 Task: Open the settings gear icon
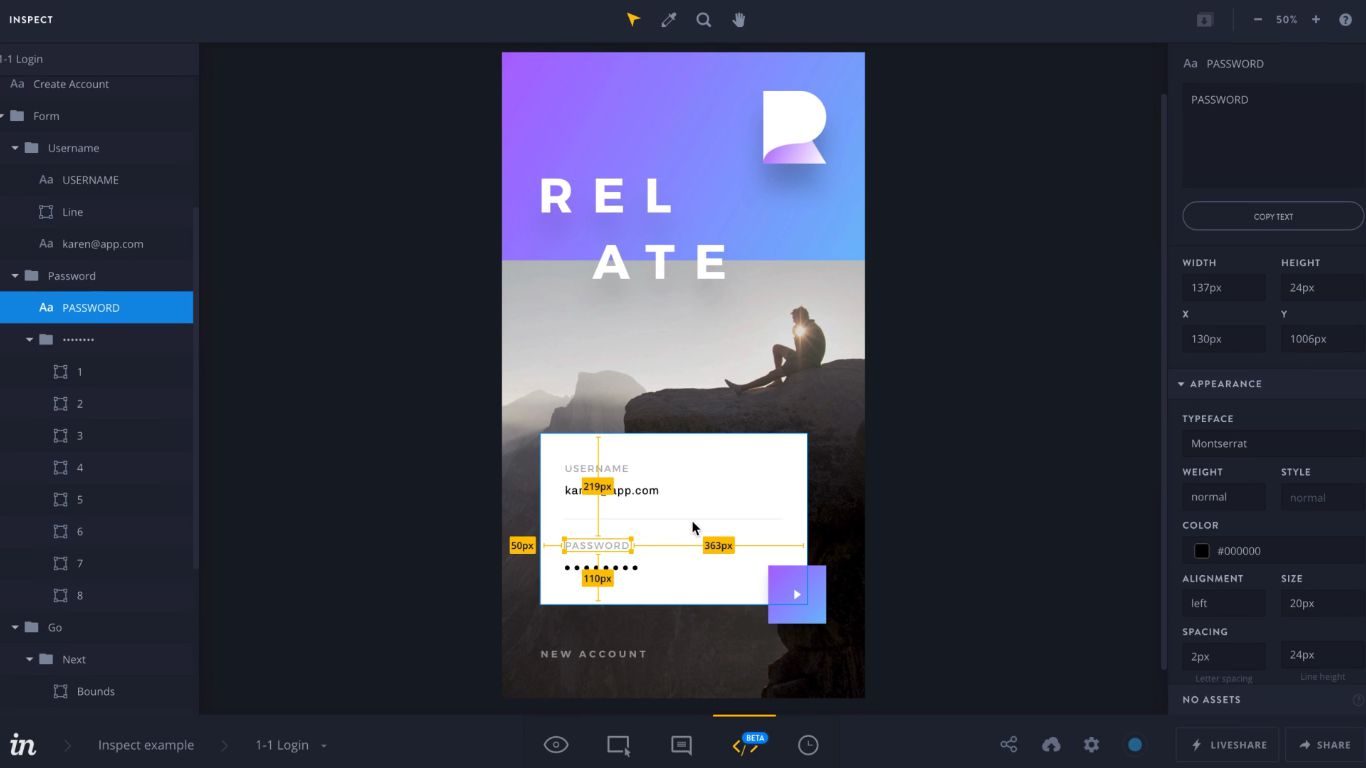[x=1091, y=745]
